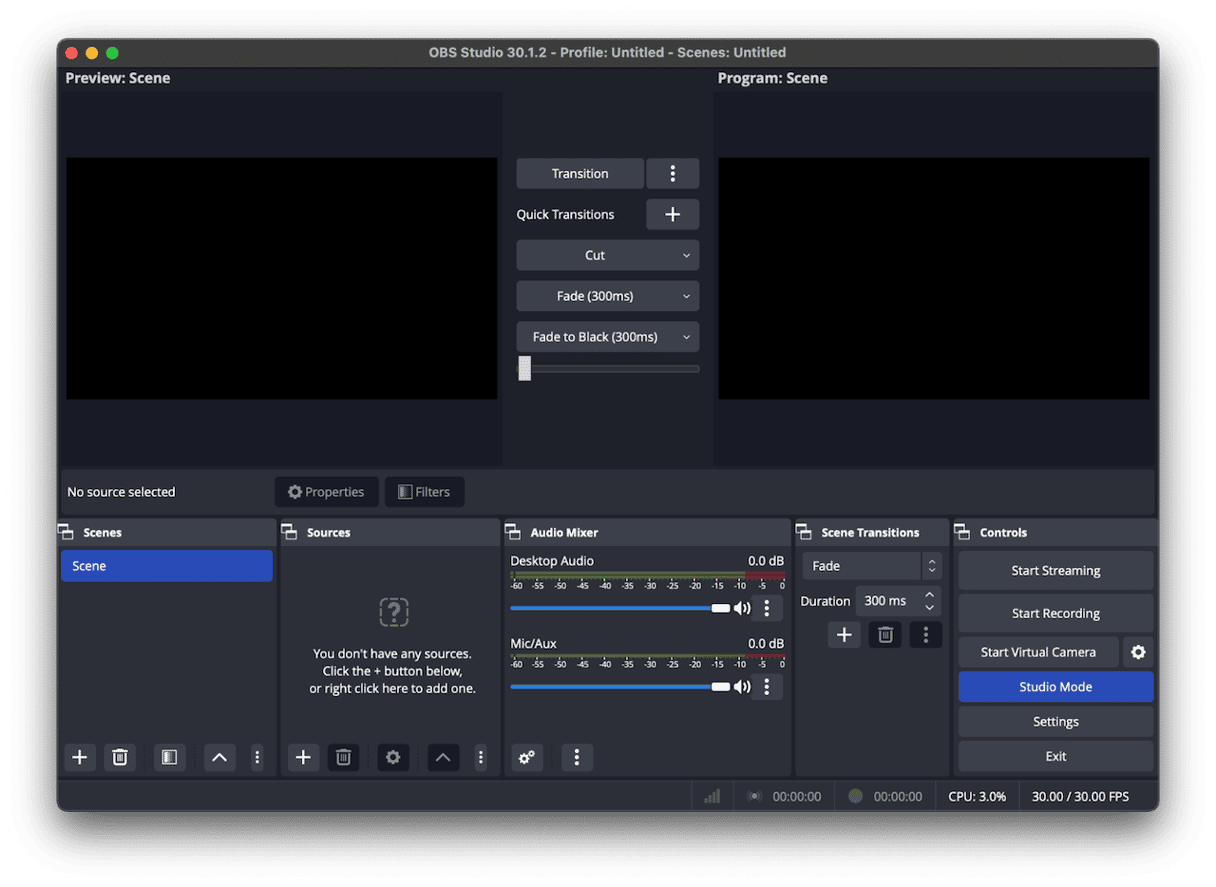Start Streaming

[1055, 570]
